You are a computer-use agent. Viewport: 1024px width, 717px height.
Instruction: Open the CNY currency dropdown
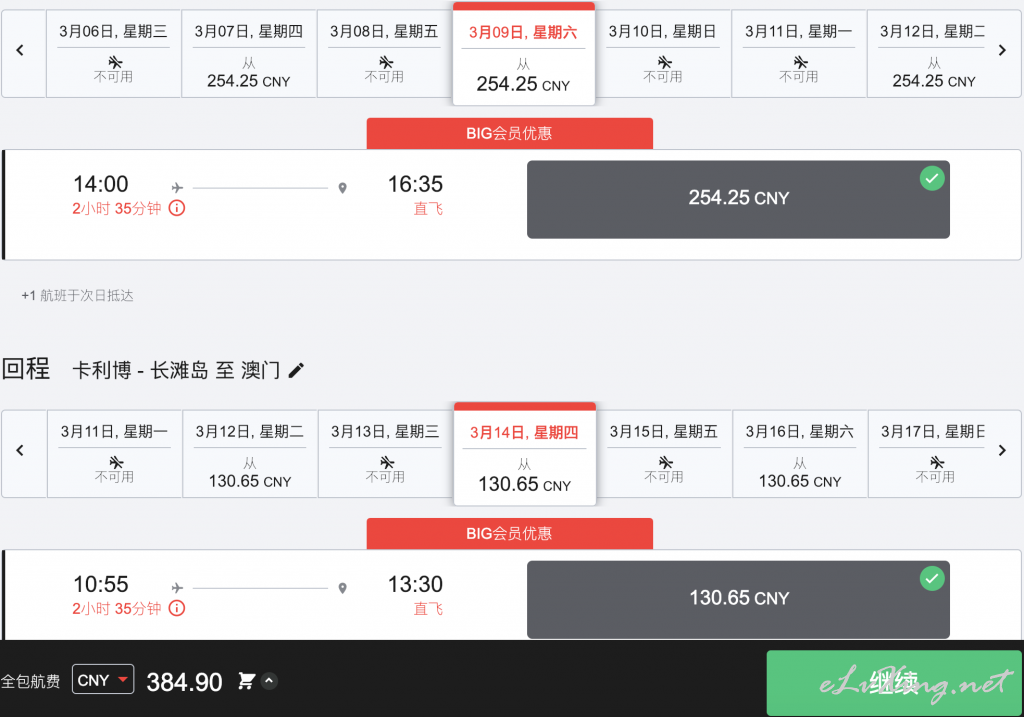pyautogui.click(x=103, y=680)
